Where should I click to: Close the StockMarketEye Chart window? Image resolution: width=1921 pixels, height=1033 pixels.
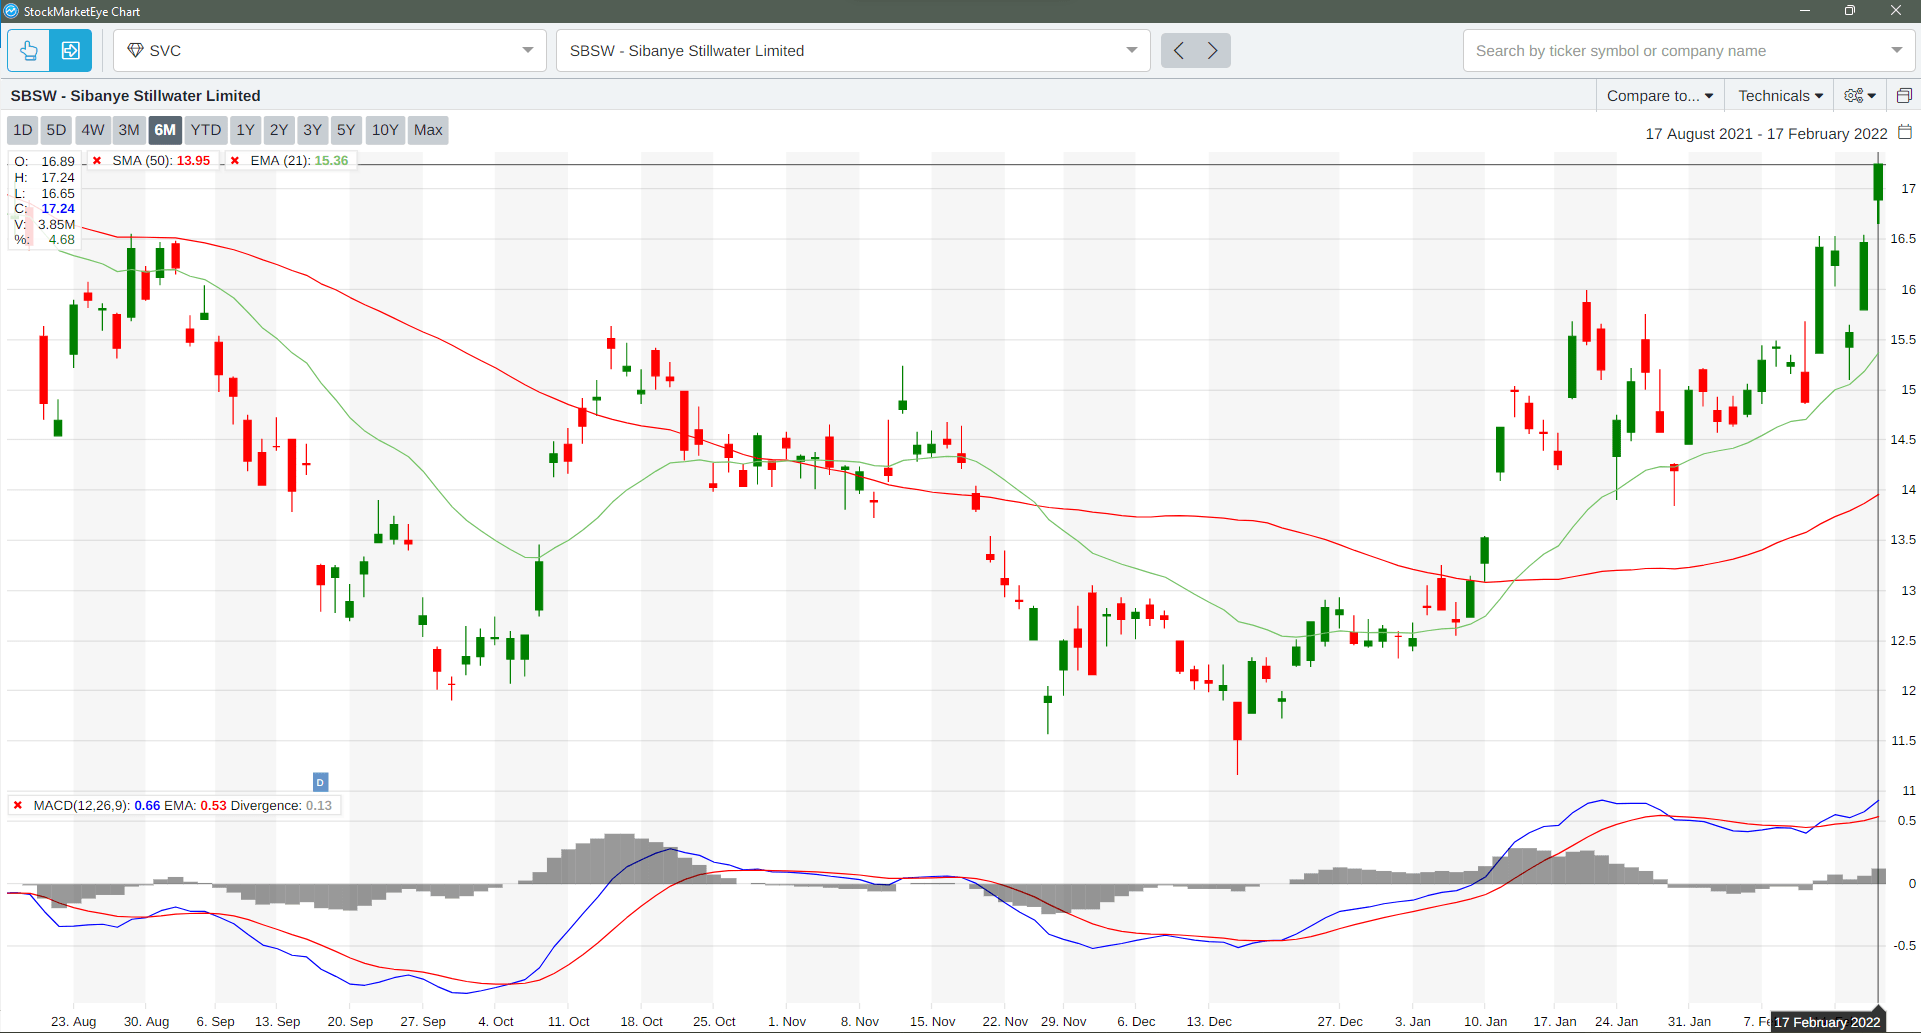(1896, 11)
